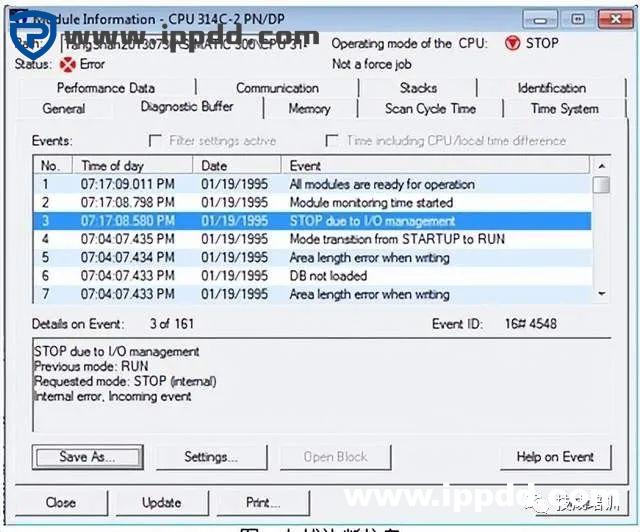Select event 'STOP due to I/O management' row
Screen dimensions: 640x532
(x=313, y=221)
